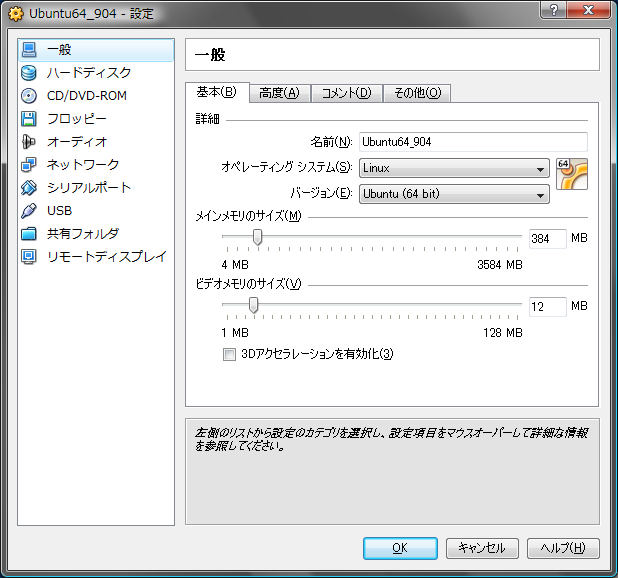Click the main memory size slider handle

coord(257,237)
